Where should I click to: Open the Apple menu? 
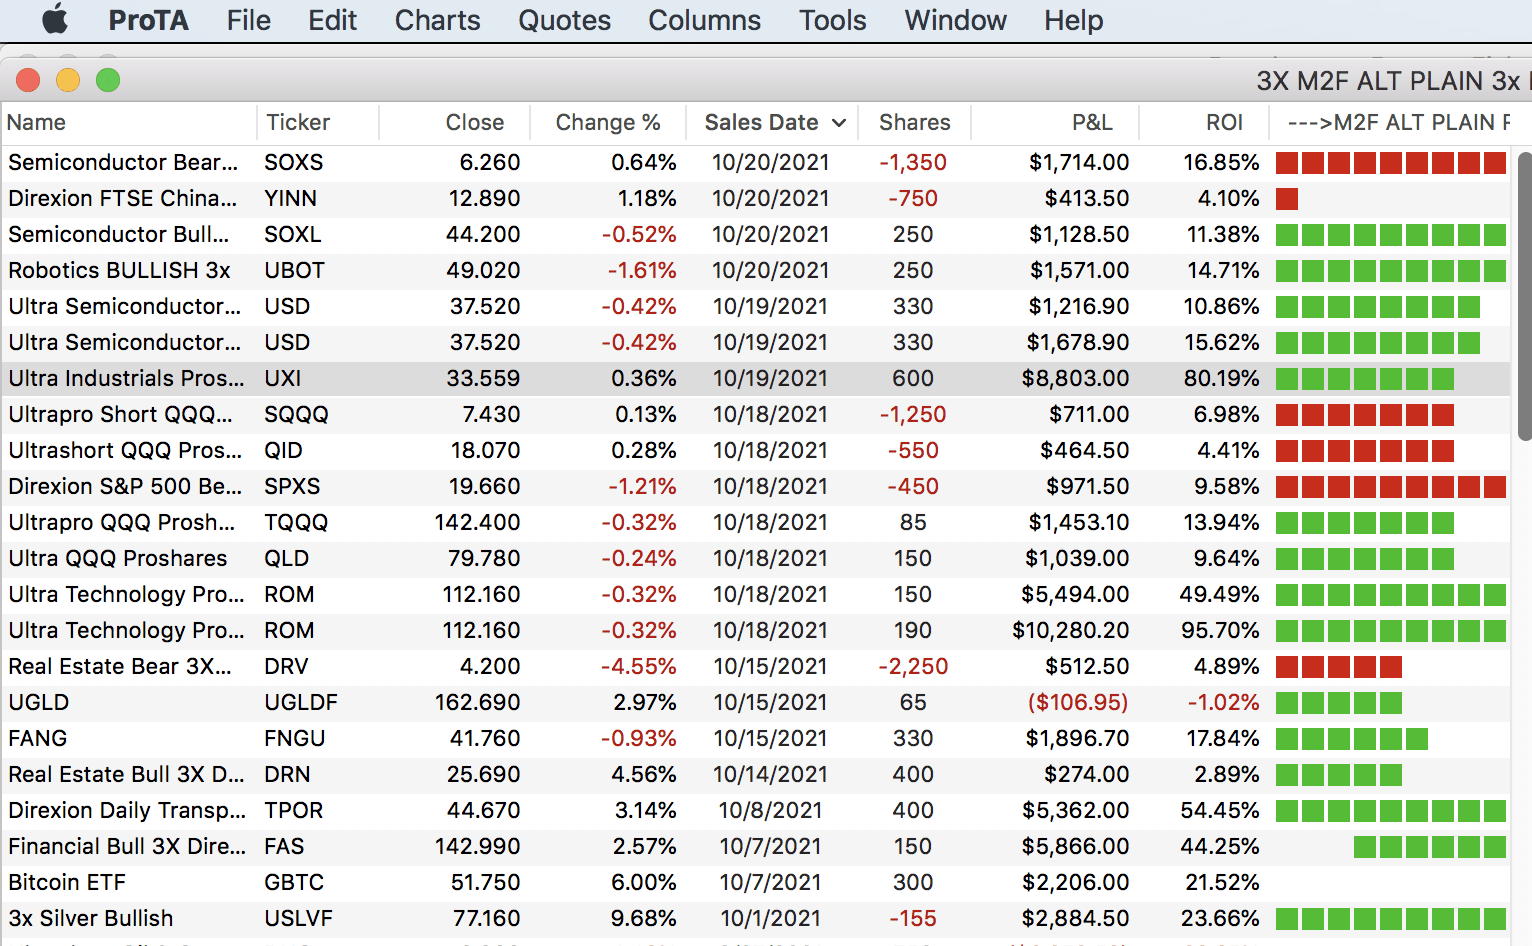pyautogui.click(x=55, y=20)
